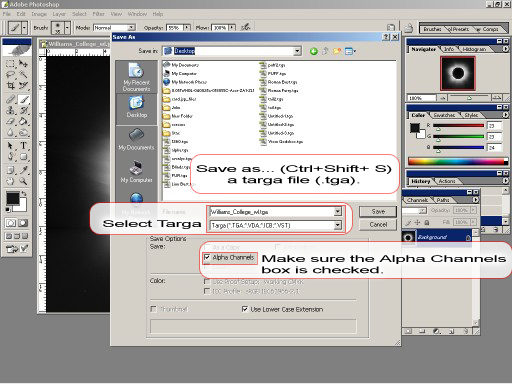
Task: Click the dialog help question mark button
Action: pyautogui.click(x=386, y=37)
